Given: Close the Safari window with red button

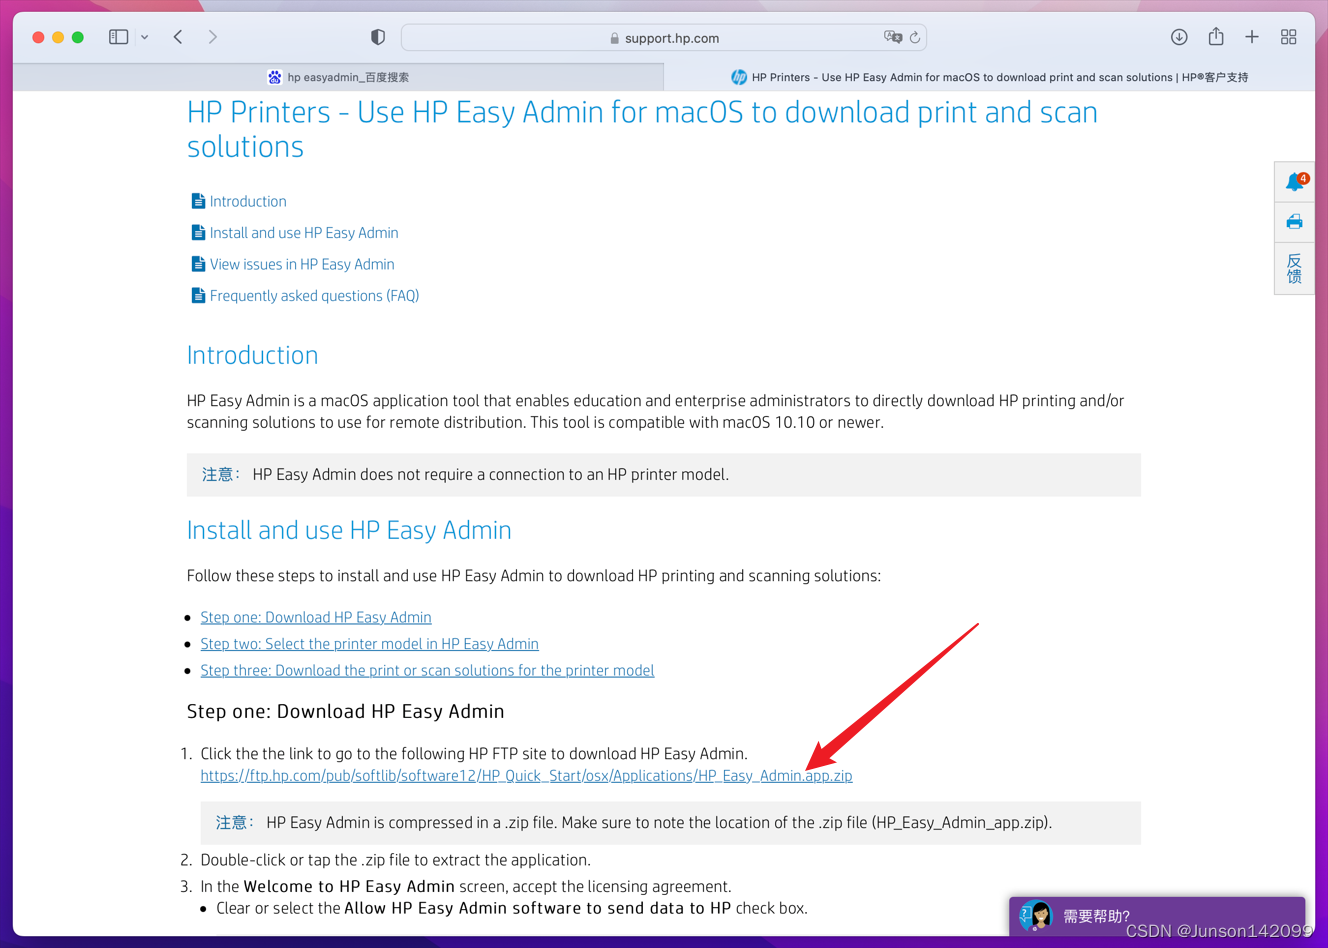Looking at the screenshot, I should click(38, 37).
